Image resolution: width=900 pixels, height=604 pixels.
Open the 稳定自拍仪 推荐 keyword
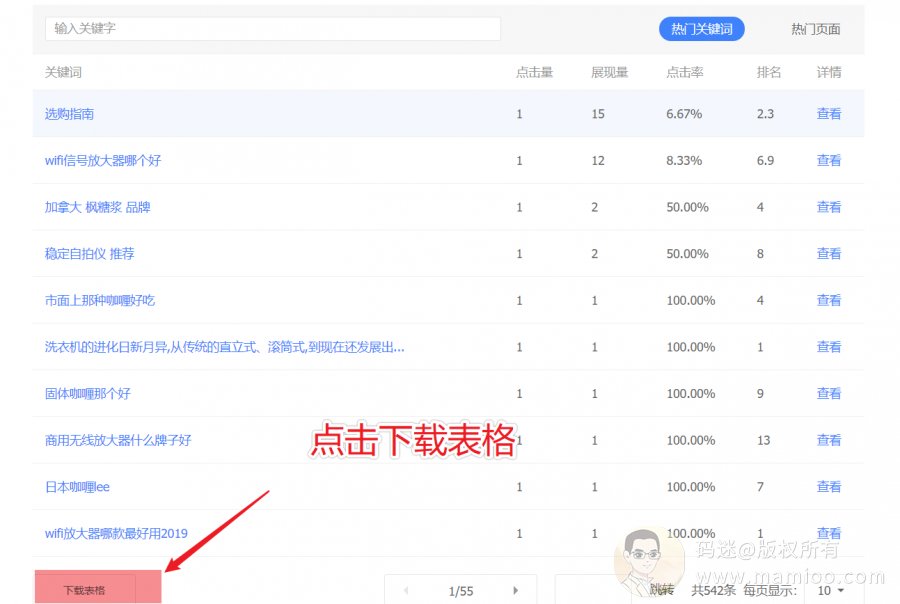(x=90, y=254)
